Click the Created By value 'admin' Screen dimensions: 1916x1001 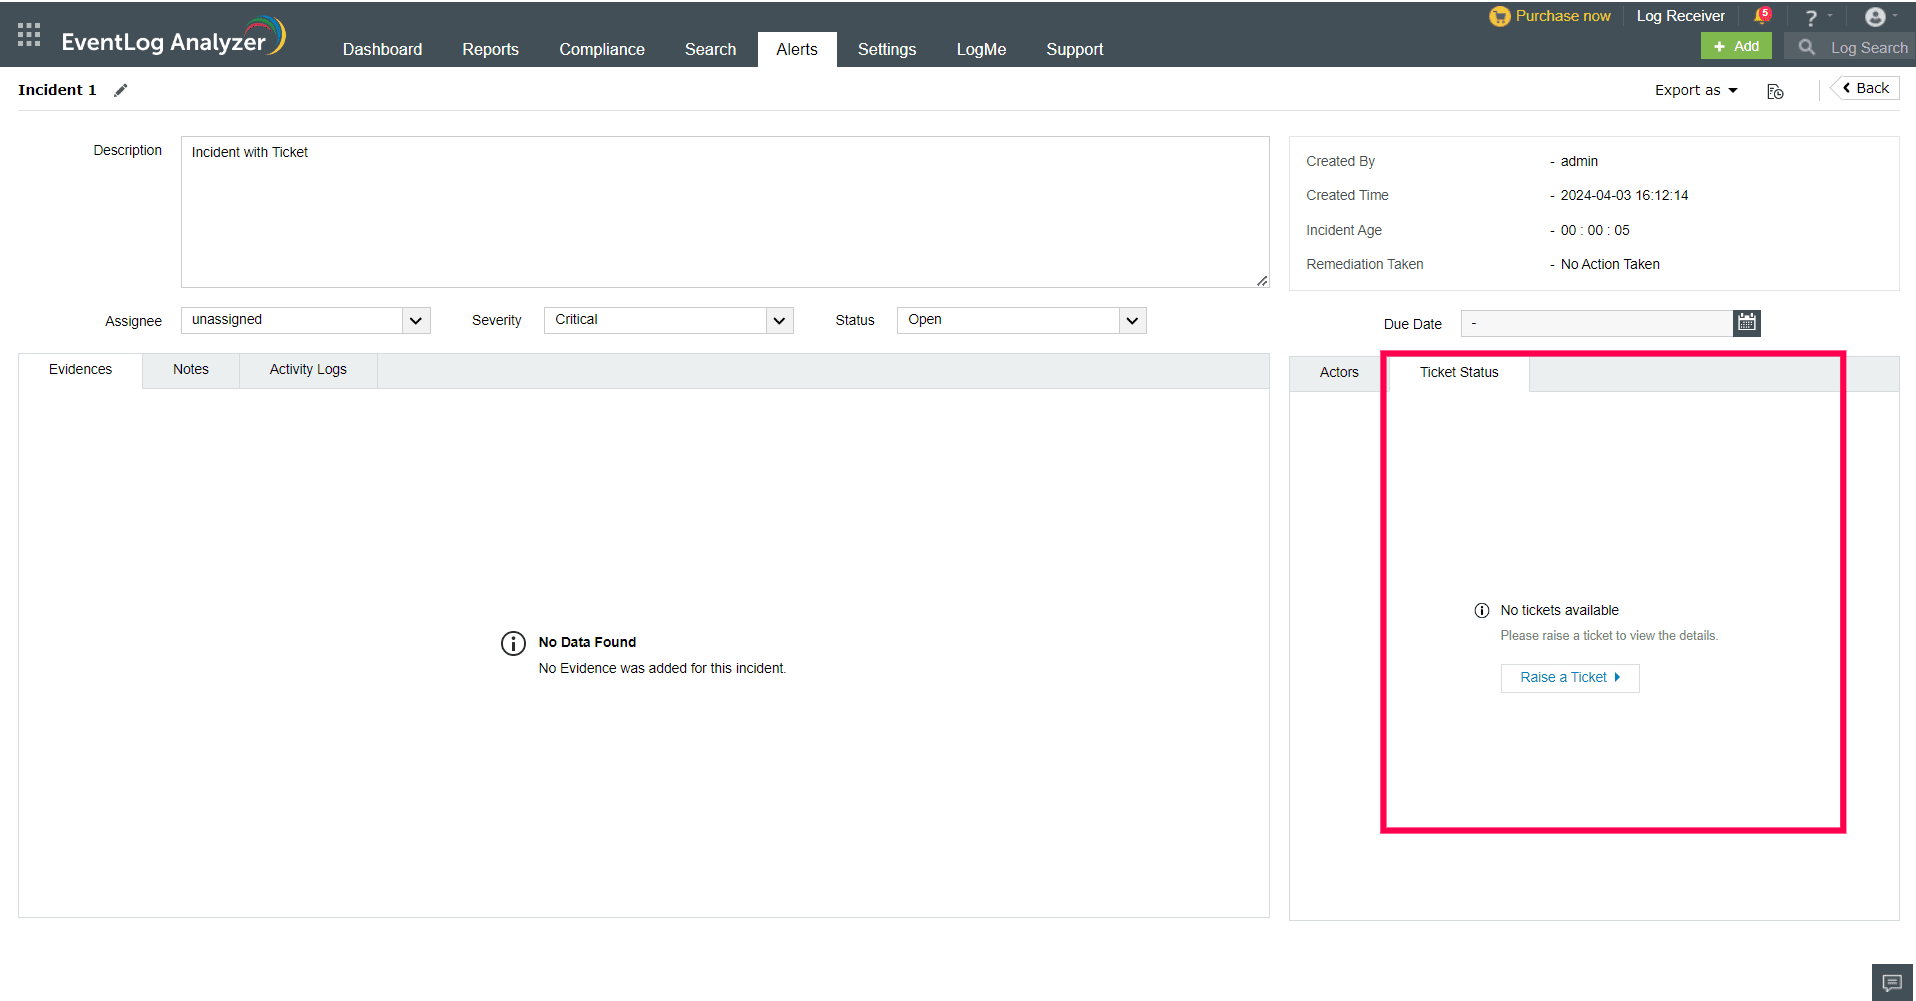coord(1579,162)
